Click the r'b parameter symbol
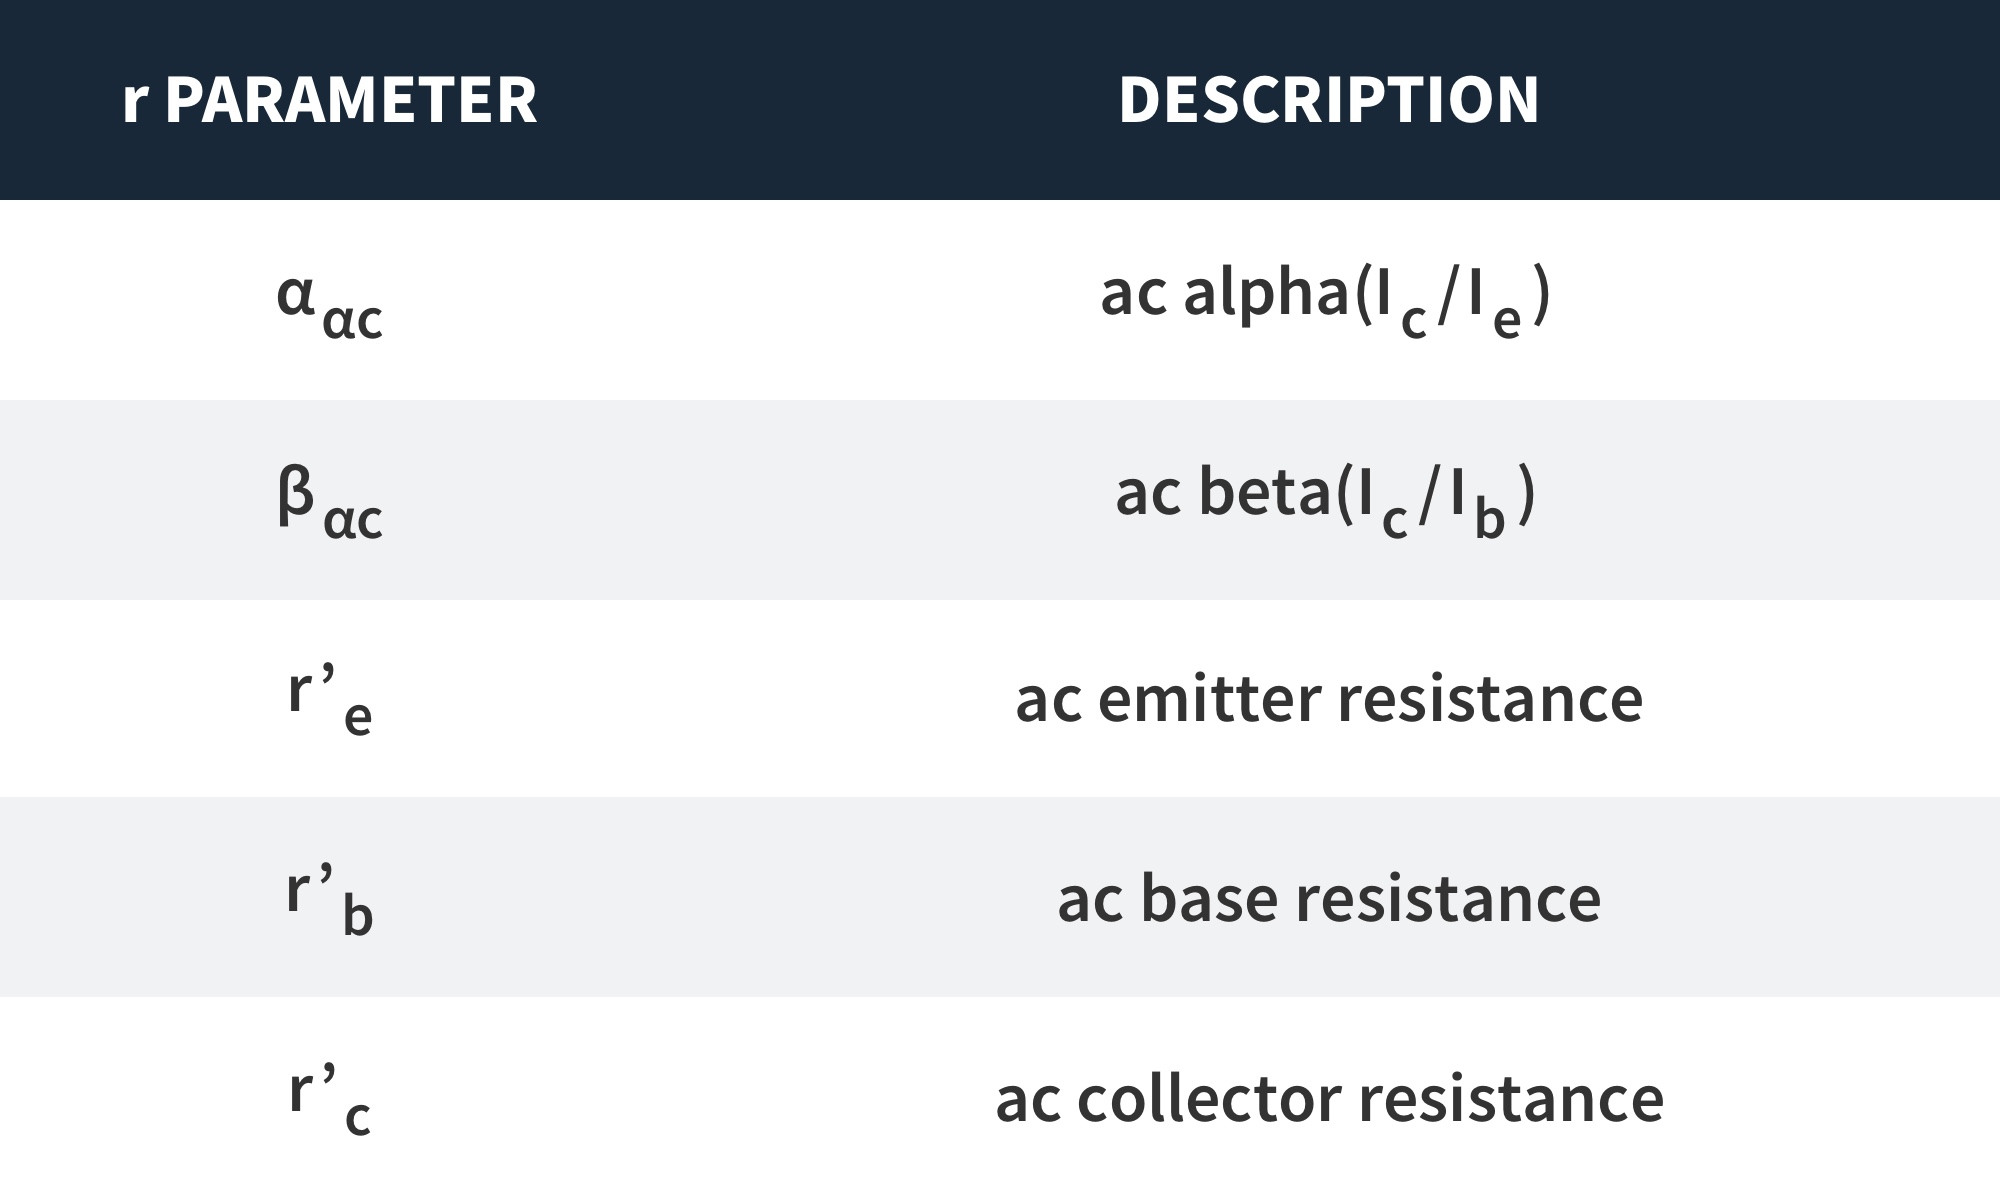Viewport: 2000px width, 1198px height. [330, 899]
